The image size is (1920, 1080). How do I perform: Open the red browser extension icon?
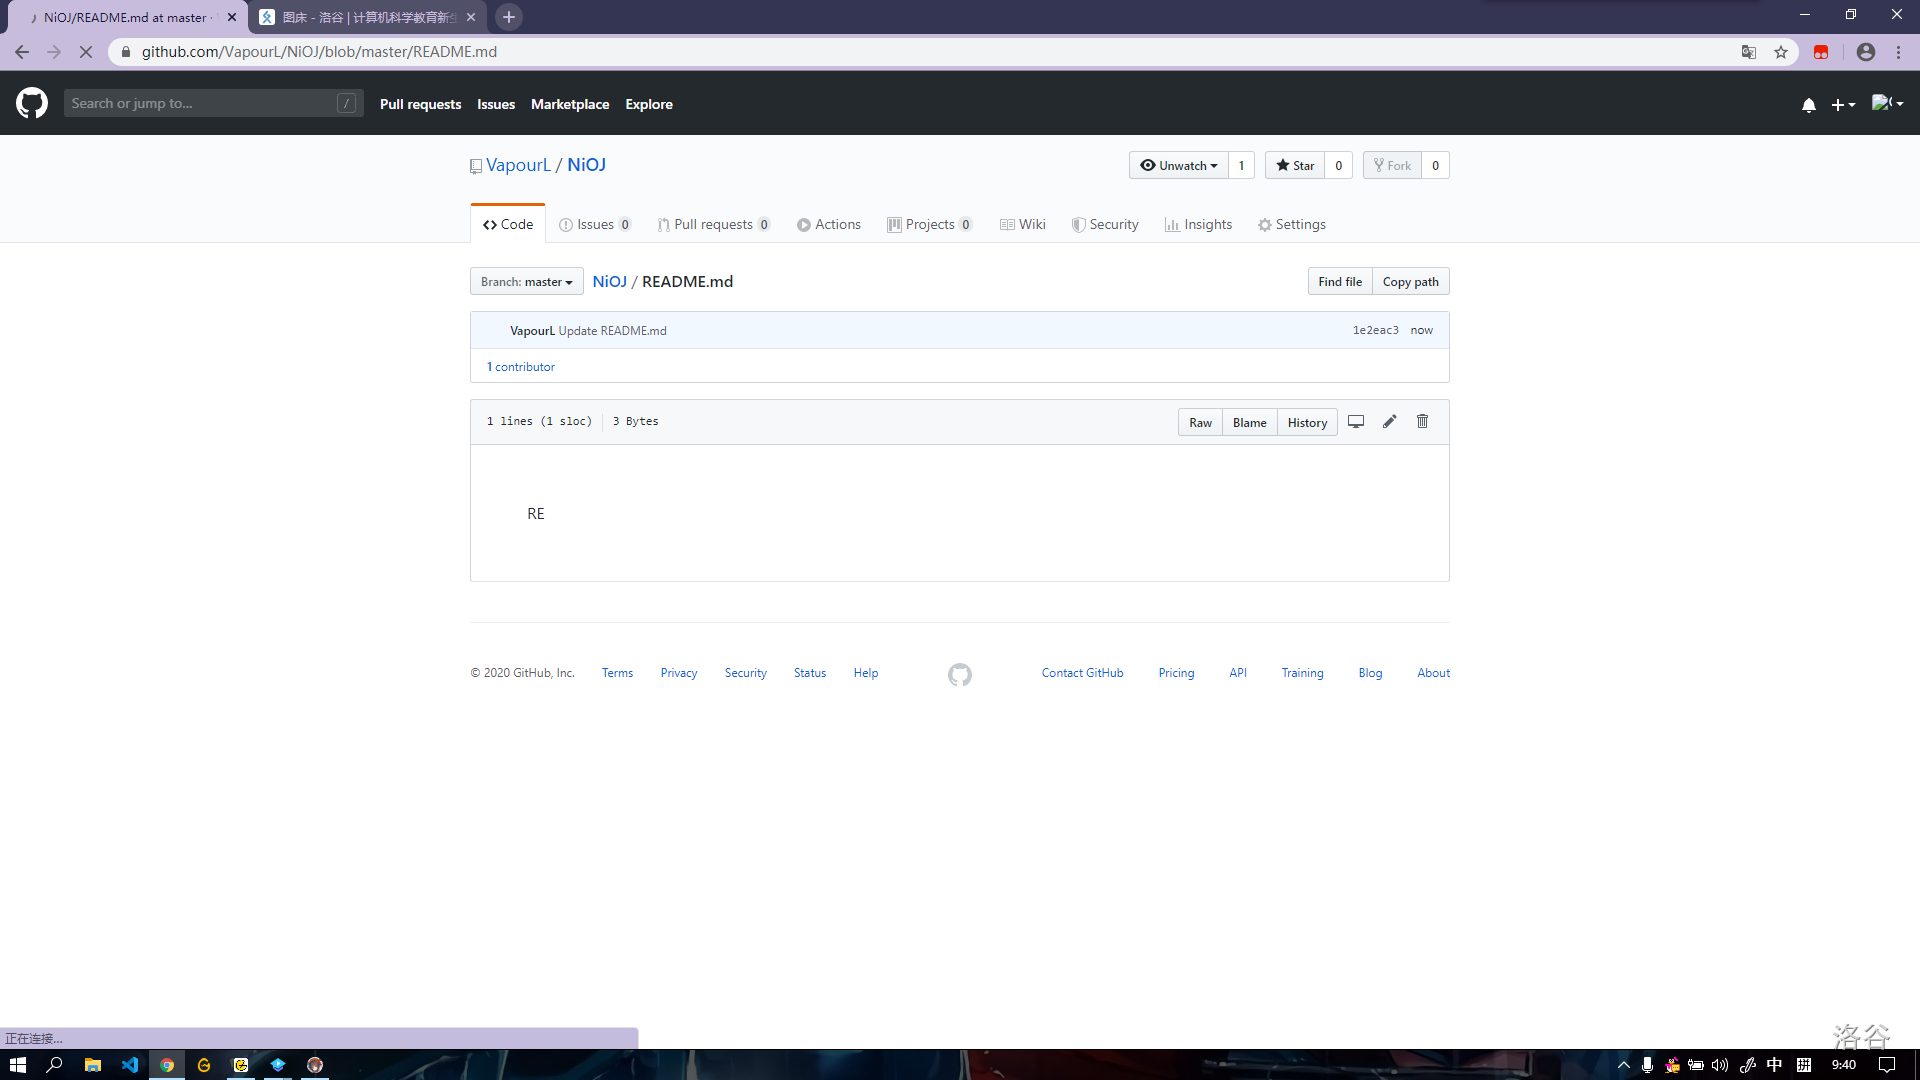point(1821,52)
